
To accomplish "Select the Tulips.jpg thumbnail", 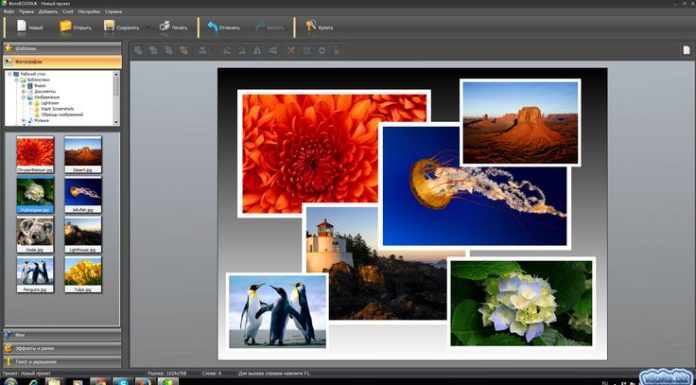I will point(83,274).
